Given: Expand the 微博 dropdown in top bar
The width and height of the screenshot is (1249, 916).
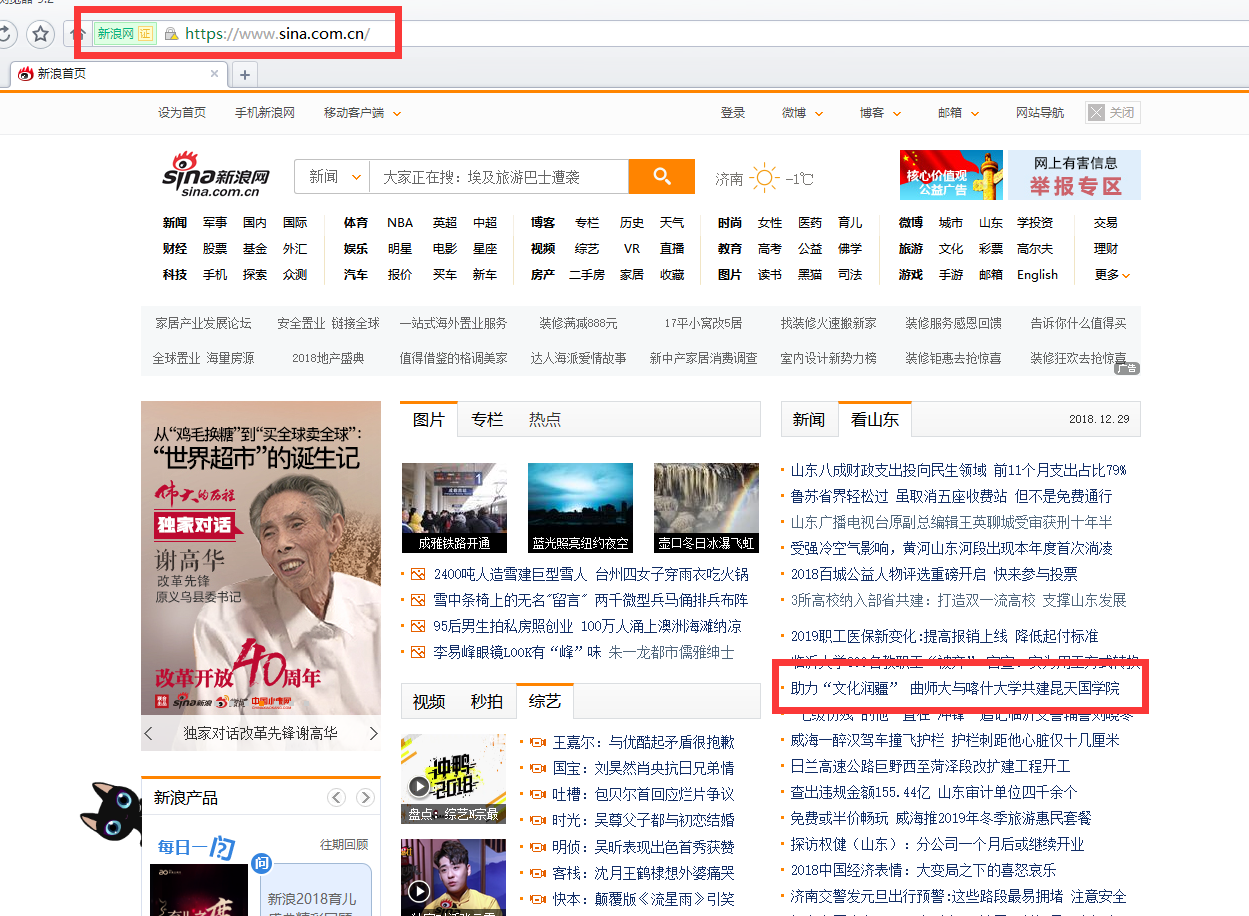Looking at the screenshot, I should pyautogui.click(x=802, y=113).
